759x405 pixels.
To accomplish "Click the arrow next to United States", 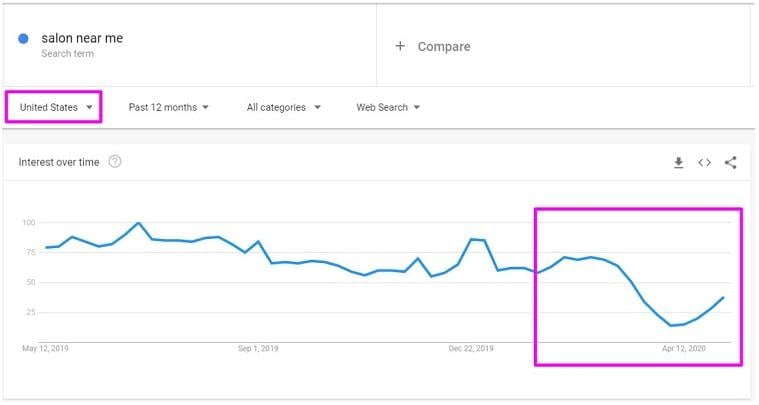I will [89, 107].
